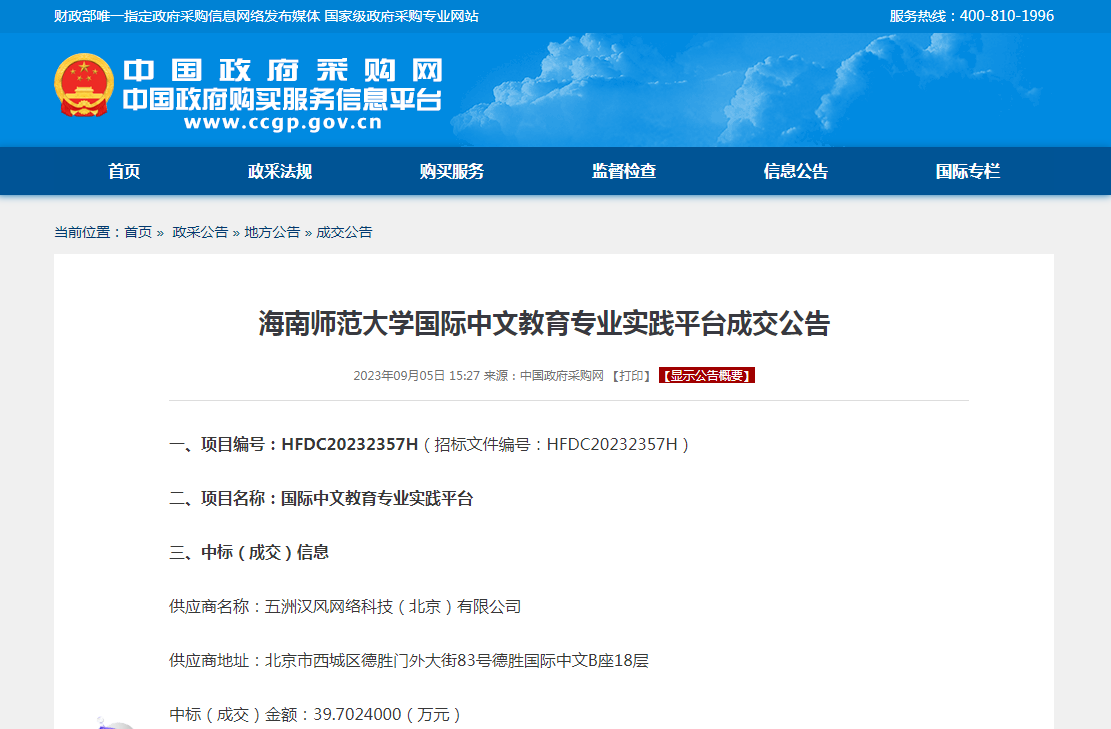1111x729 pixels.
Task: Click the 首页 breadcrumb link
Action: tap(138, 232)
